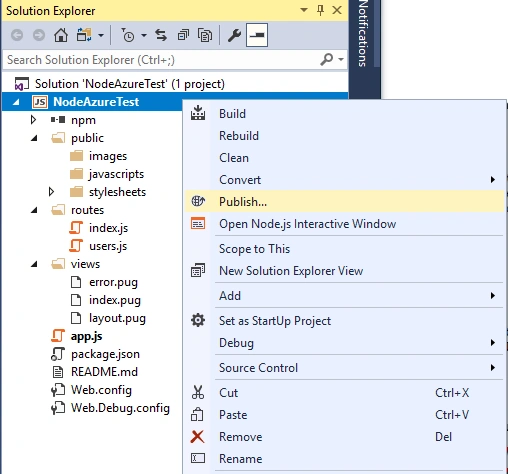The width and height of the screenshot is (508, 474).
Task: Expand the stylesheets folder
Action: click(51, 192)
